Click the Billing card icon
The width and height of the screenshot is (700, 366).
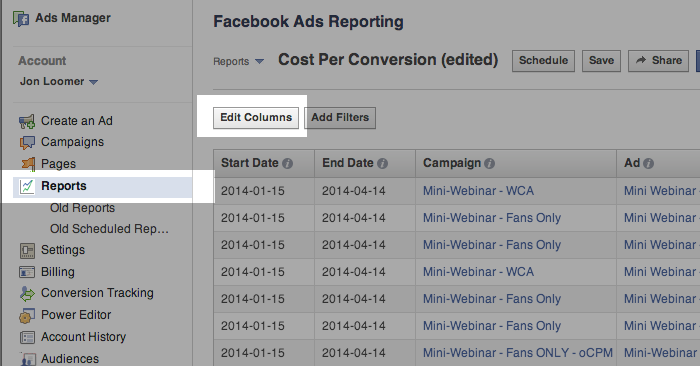click(x=27, y=272)
